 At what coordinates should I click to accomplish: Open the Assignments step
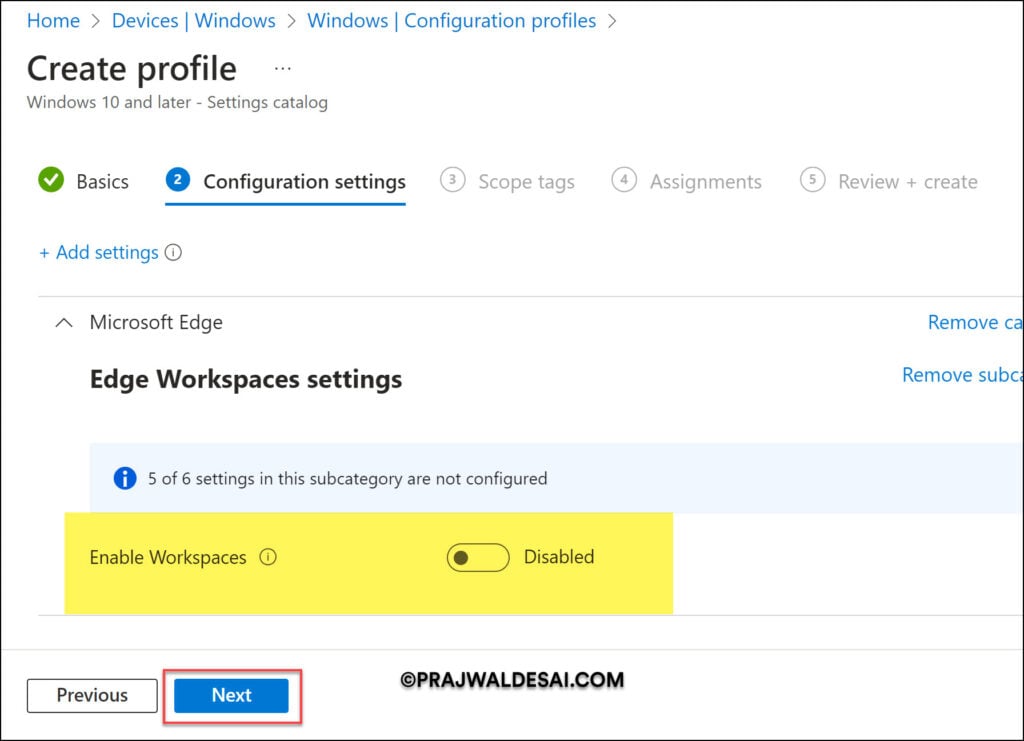[686, 181]
